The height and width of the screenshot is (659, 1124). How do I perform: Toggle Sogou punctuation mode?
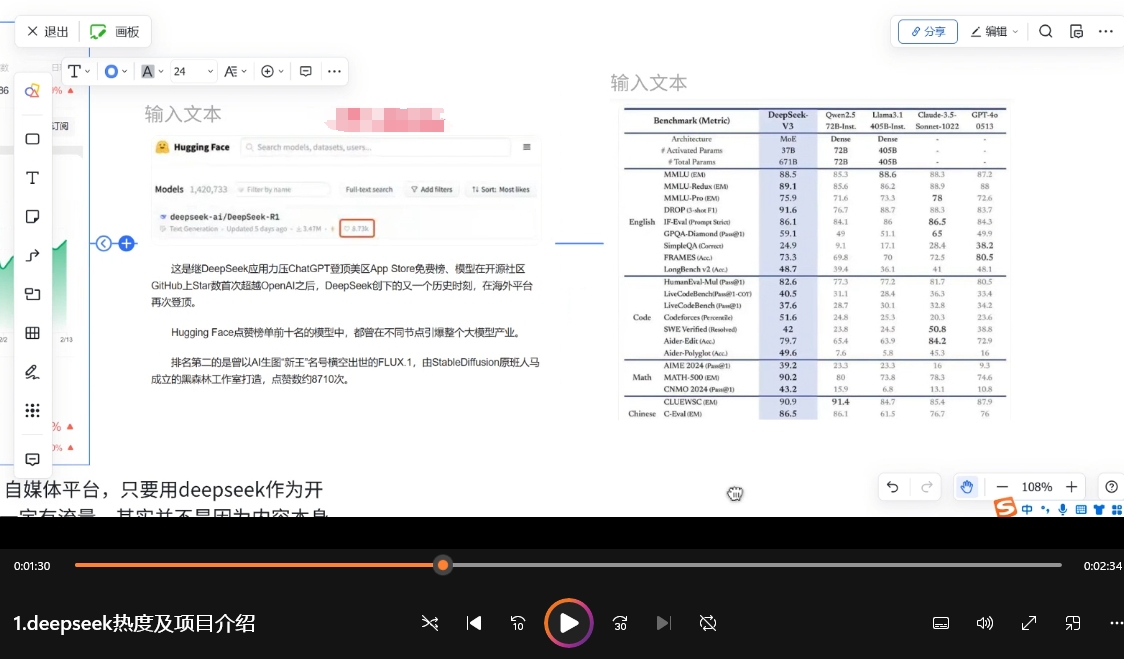coord(1044,509)
